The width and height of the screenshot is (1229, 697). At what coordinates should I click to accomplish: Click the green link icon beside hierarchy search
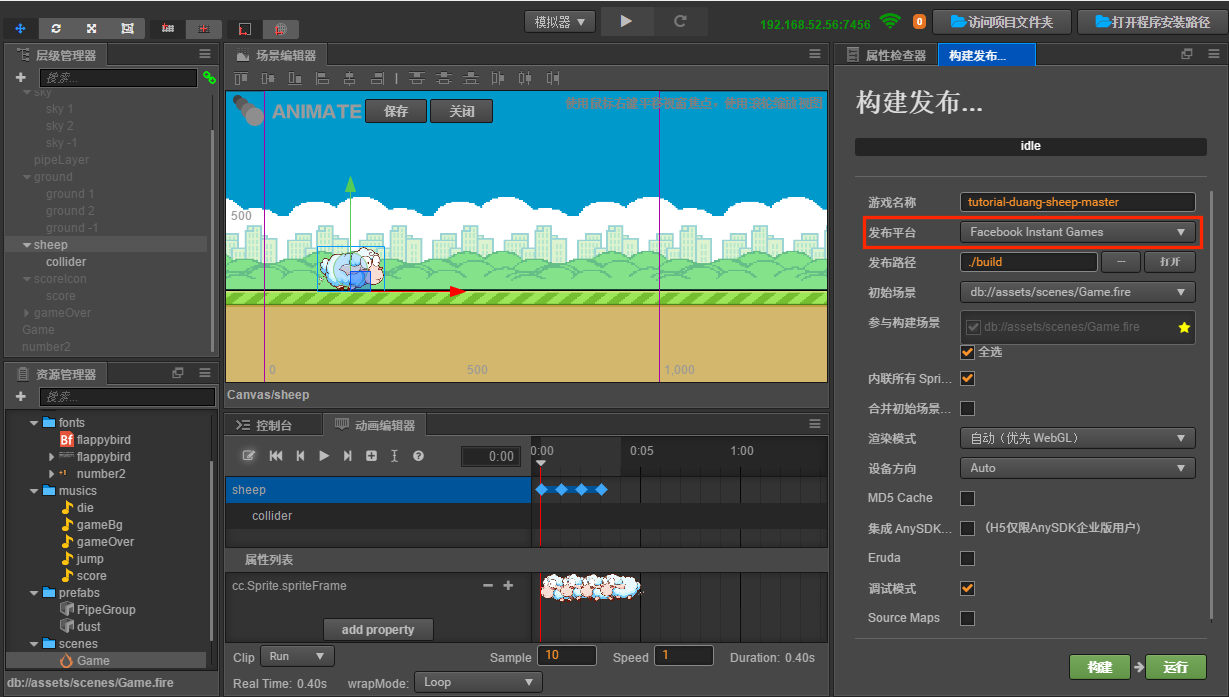coord(208,76)
